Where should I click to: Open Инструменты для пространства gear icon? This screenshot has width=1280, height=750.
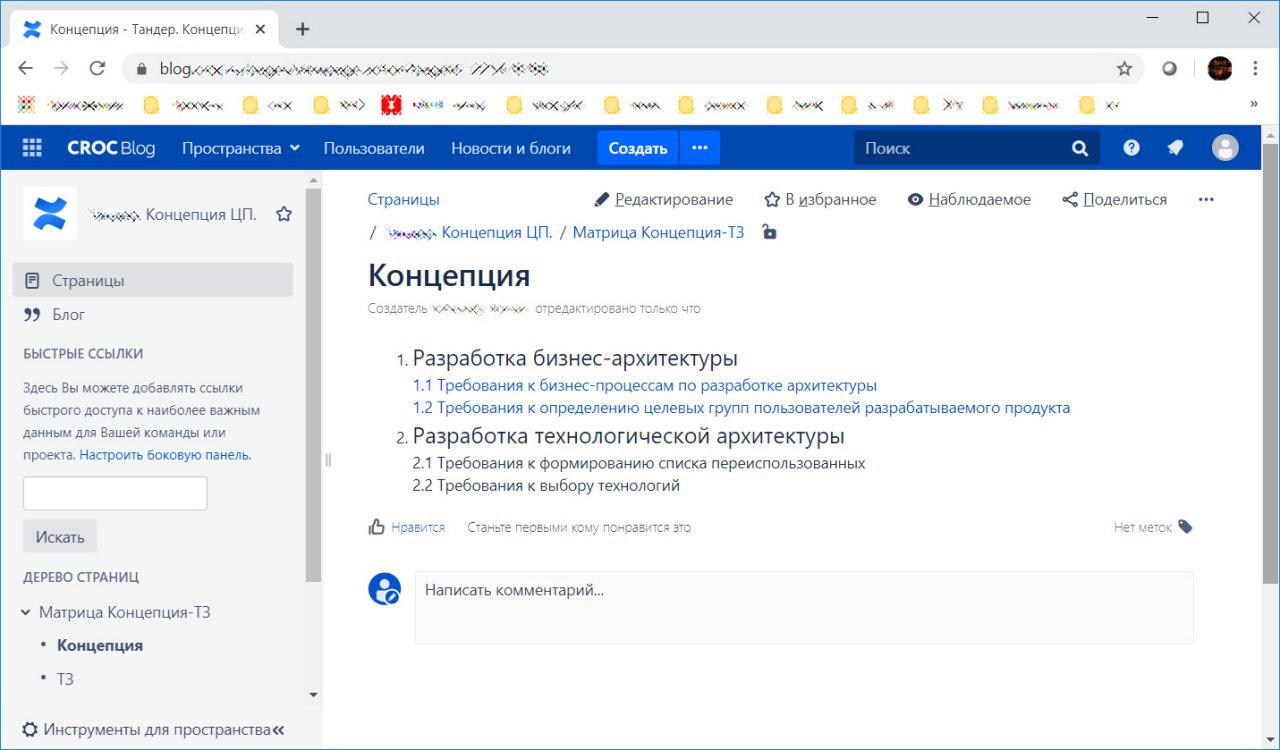pos(29,729)
